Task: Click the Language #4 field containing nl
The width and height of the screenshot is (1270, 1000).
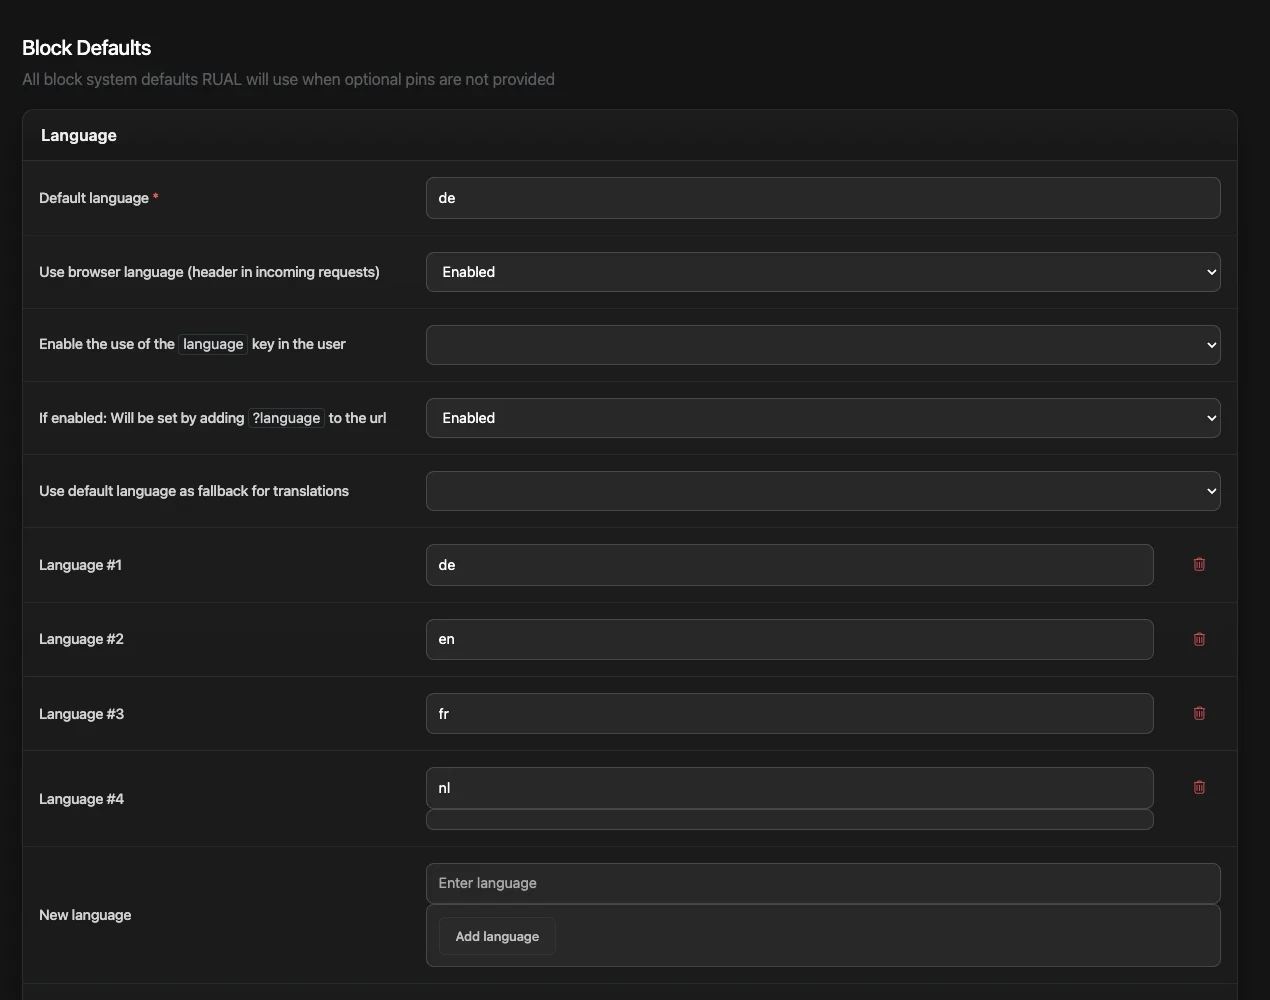Action: [x=789, y=788]
